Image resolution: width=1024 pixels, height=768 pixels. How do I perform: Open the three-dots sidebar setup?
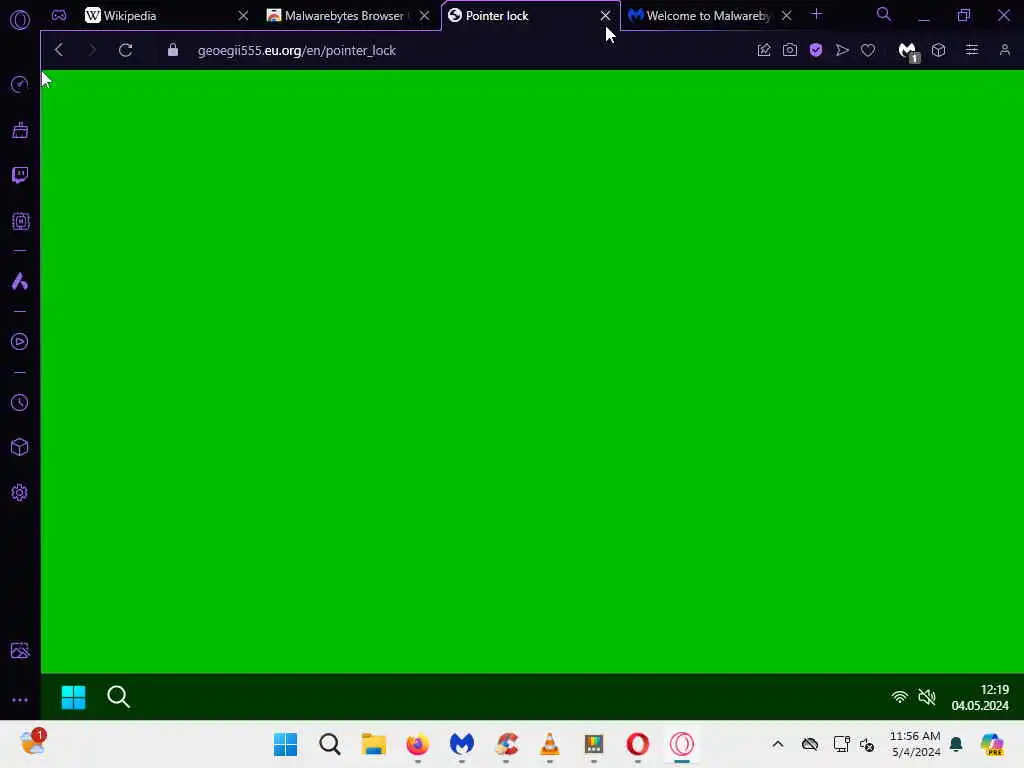coord(20,699)
